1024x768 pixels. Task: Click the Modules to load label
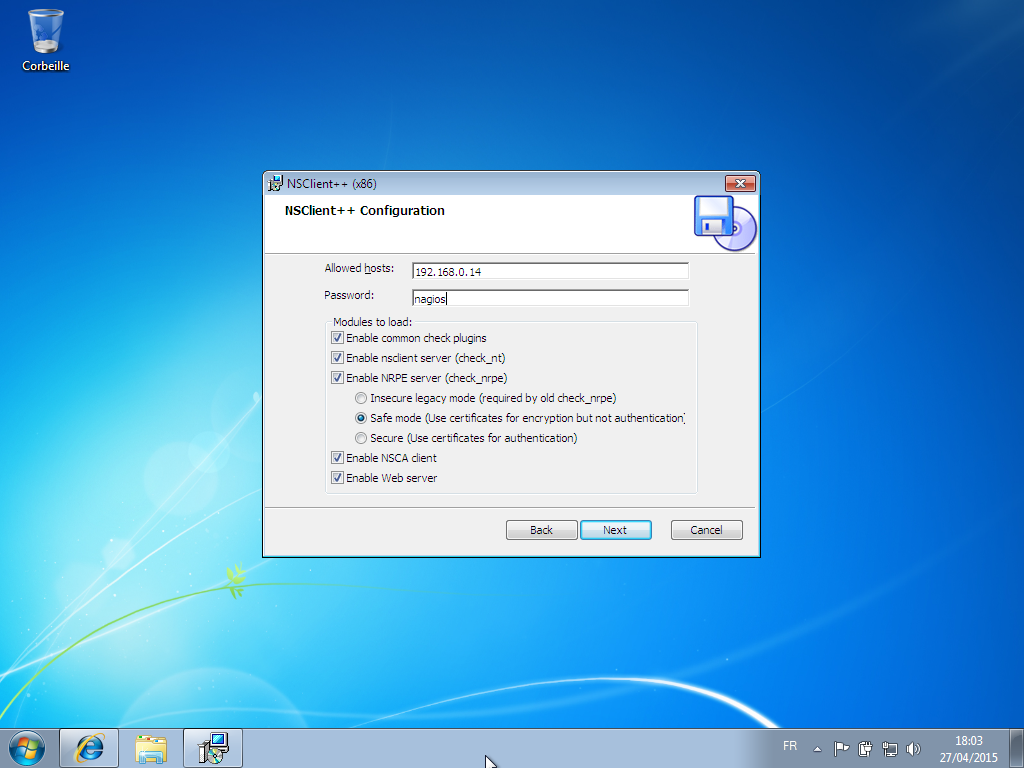[x=372, y=322]
